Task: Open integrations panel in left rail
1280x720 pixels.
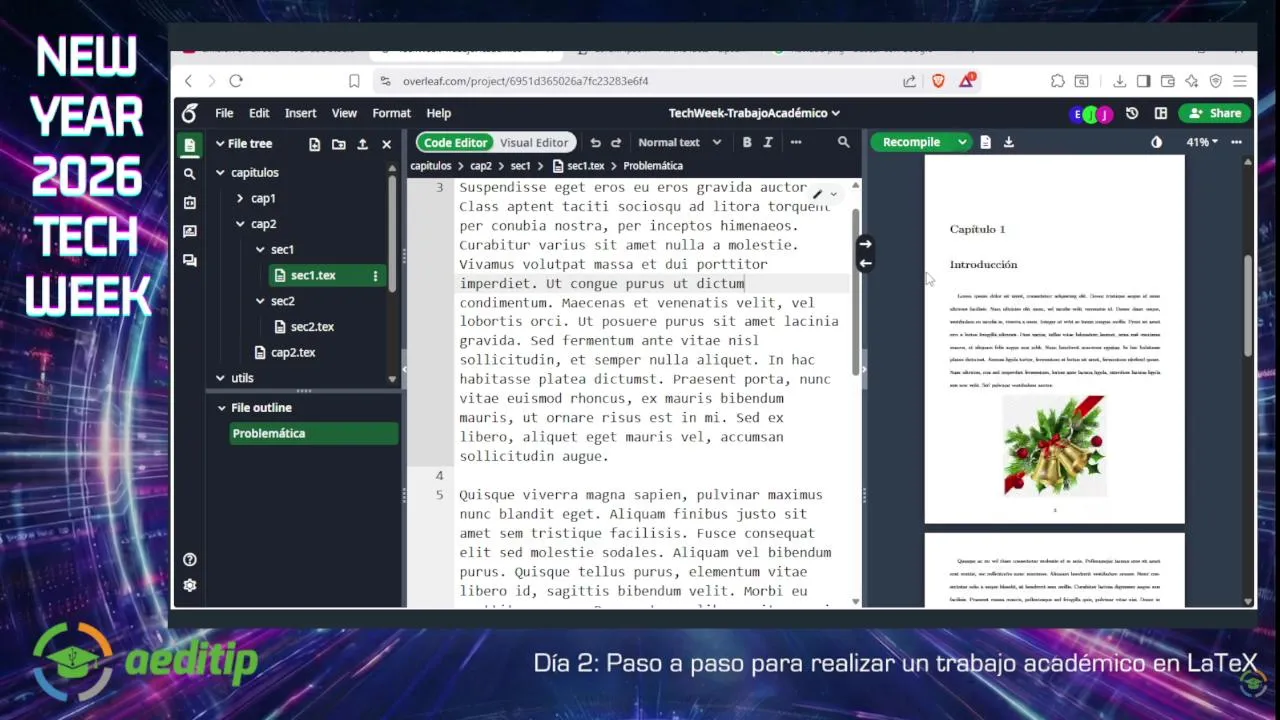Action: pyautogui.click(x=189, y=203)
